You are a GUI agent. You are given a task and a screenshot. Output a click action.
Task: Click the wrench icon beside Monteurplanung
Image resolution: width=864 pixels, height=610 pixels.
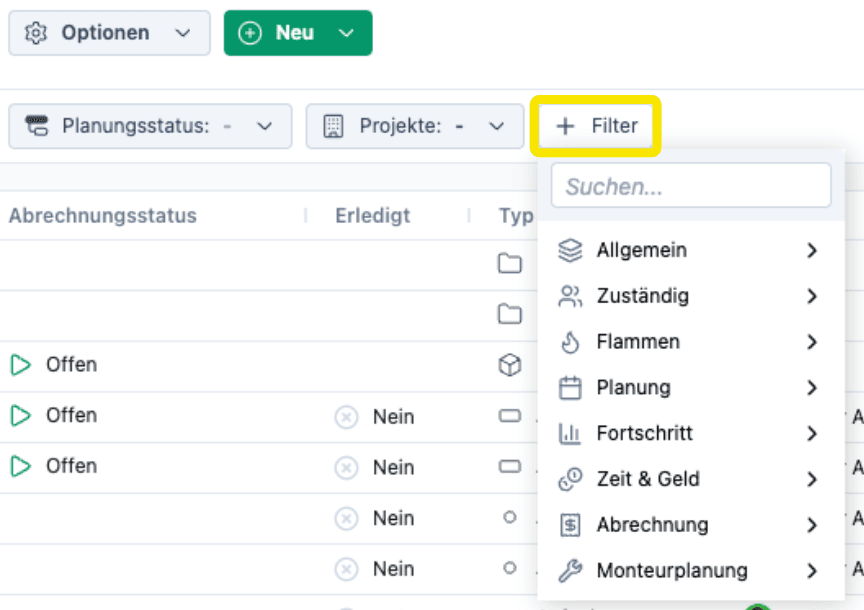tap(570, 570)
